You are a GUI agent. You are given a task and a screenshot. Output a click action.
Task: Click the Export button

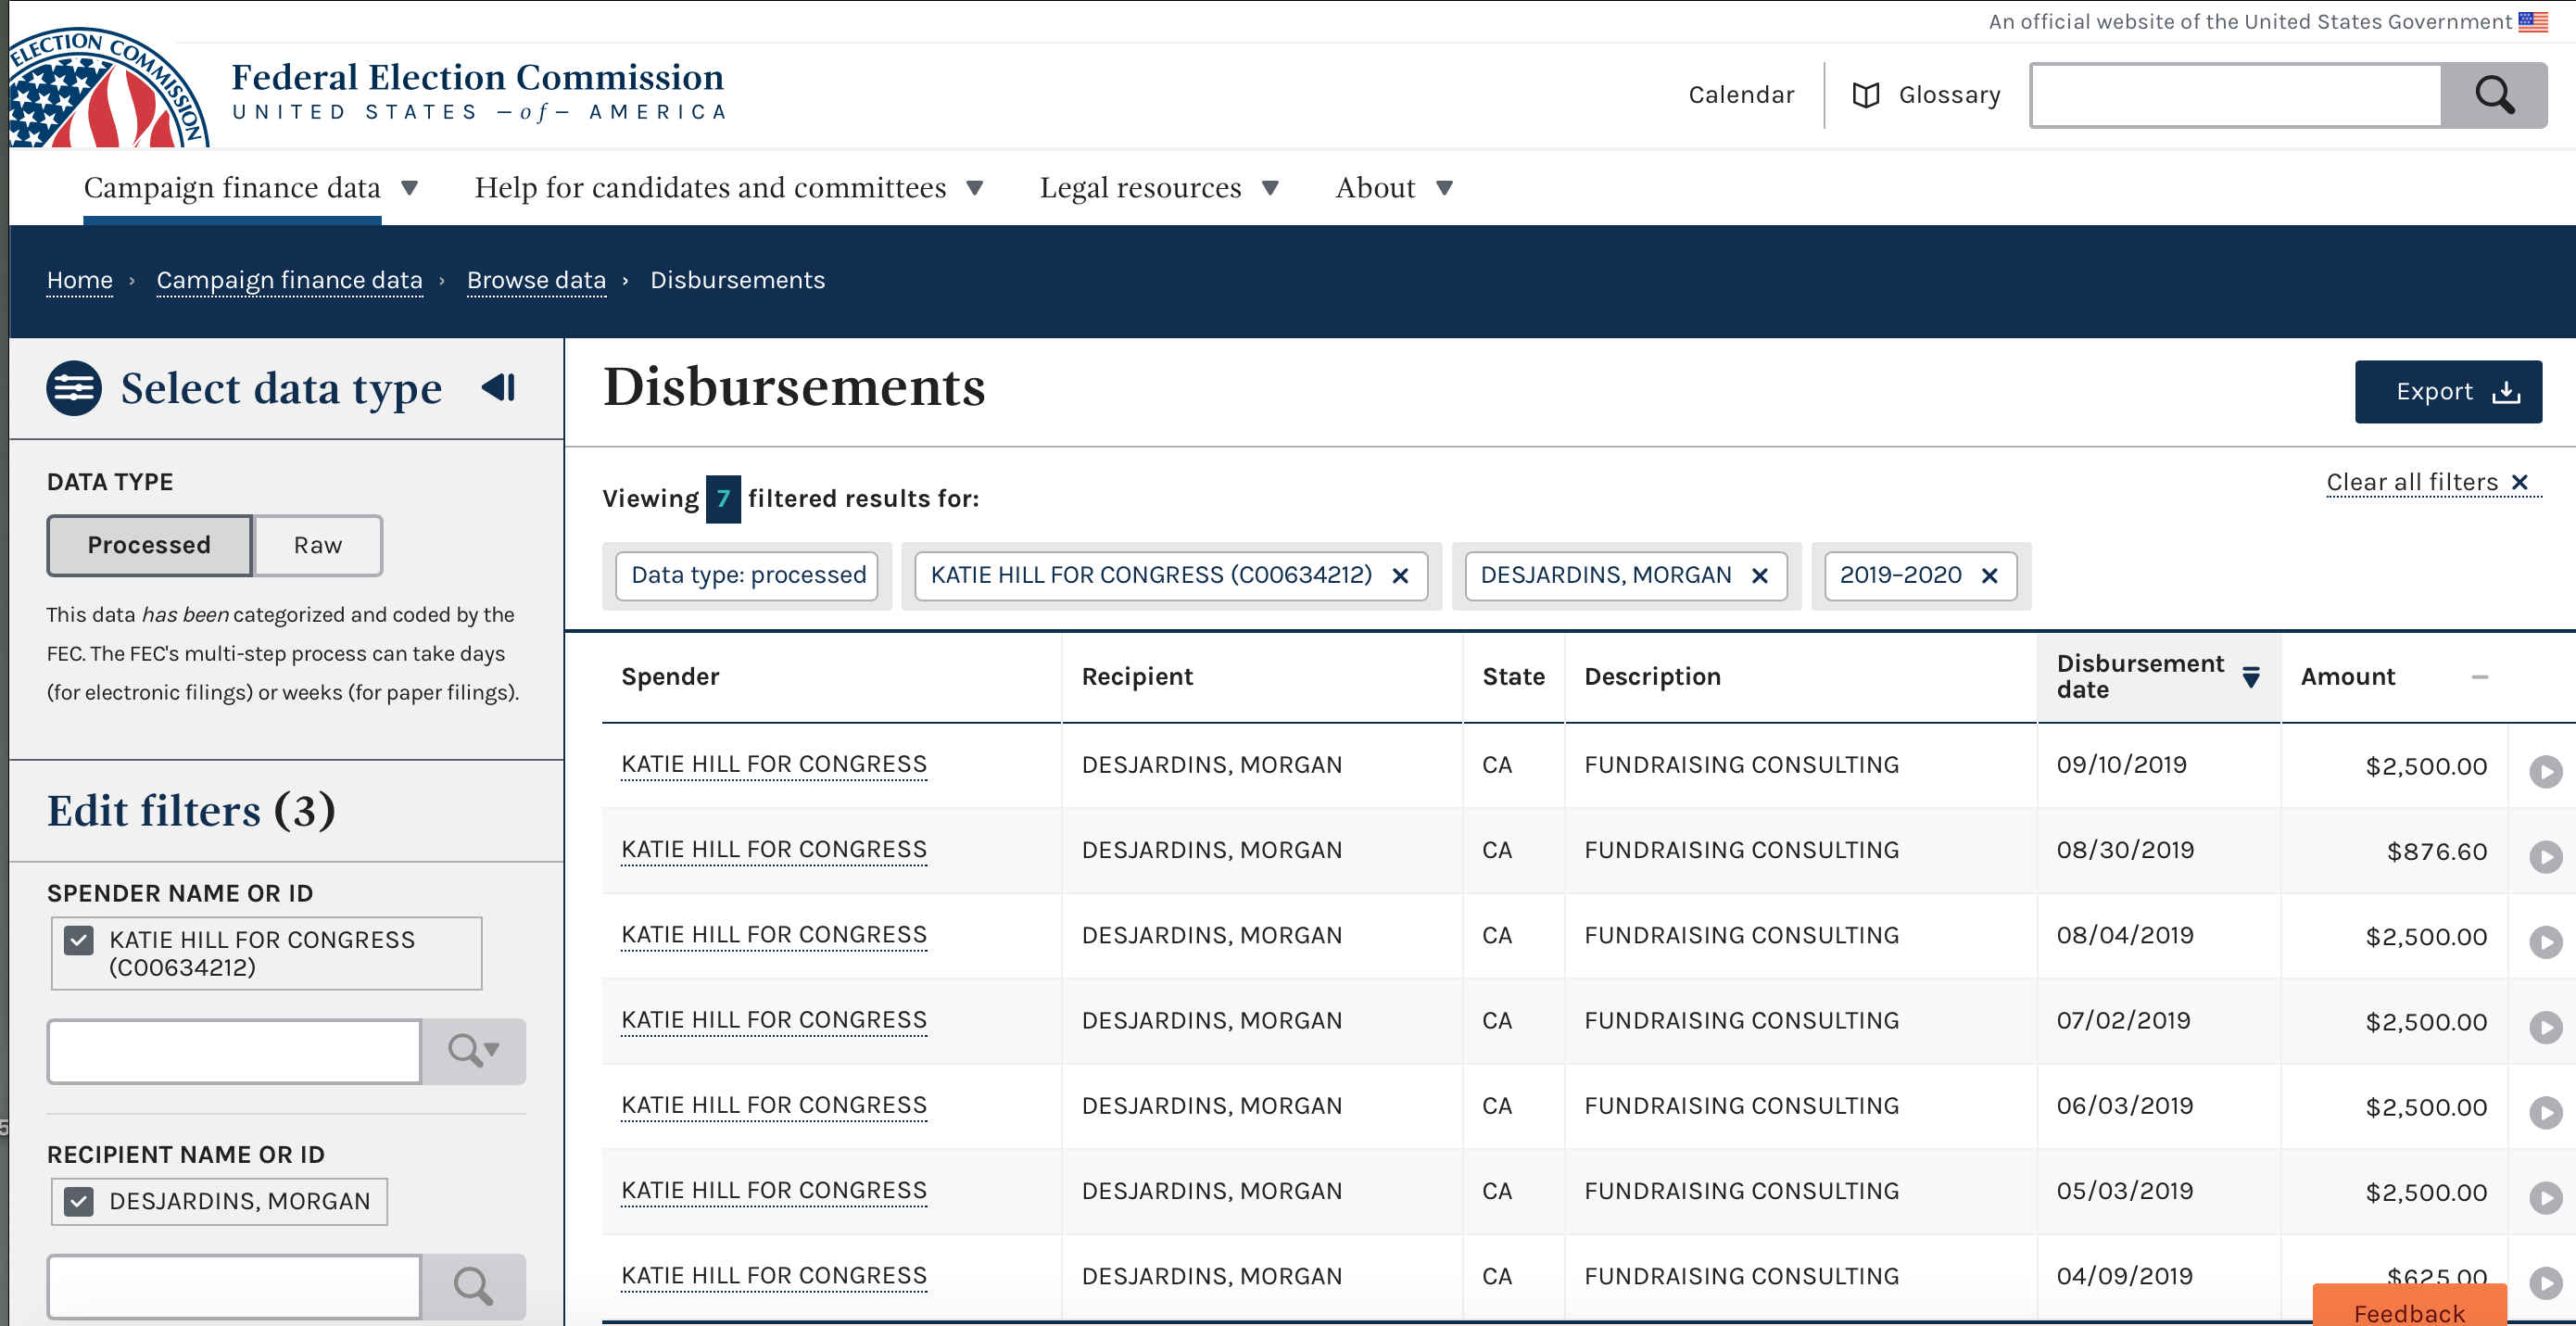pyautogui.click(x=2447, y=392)
